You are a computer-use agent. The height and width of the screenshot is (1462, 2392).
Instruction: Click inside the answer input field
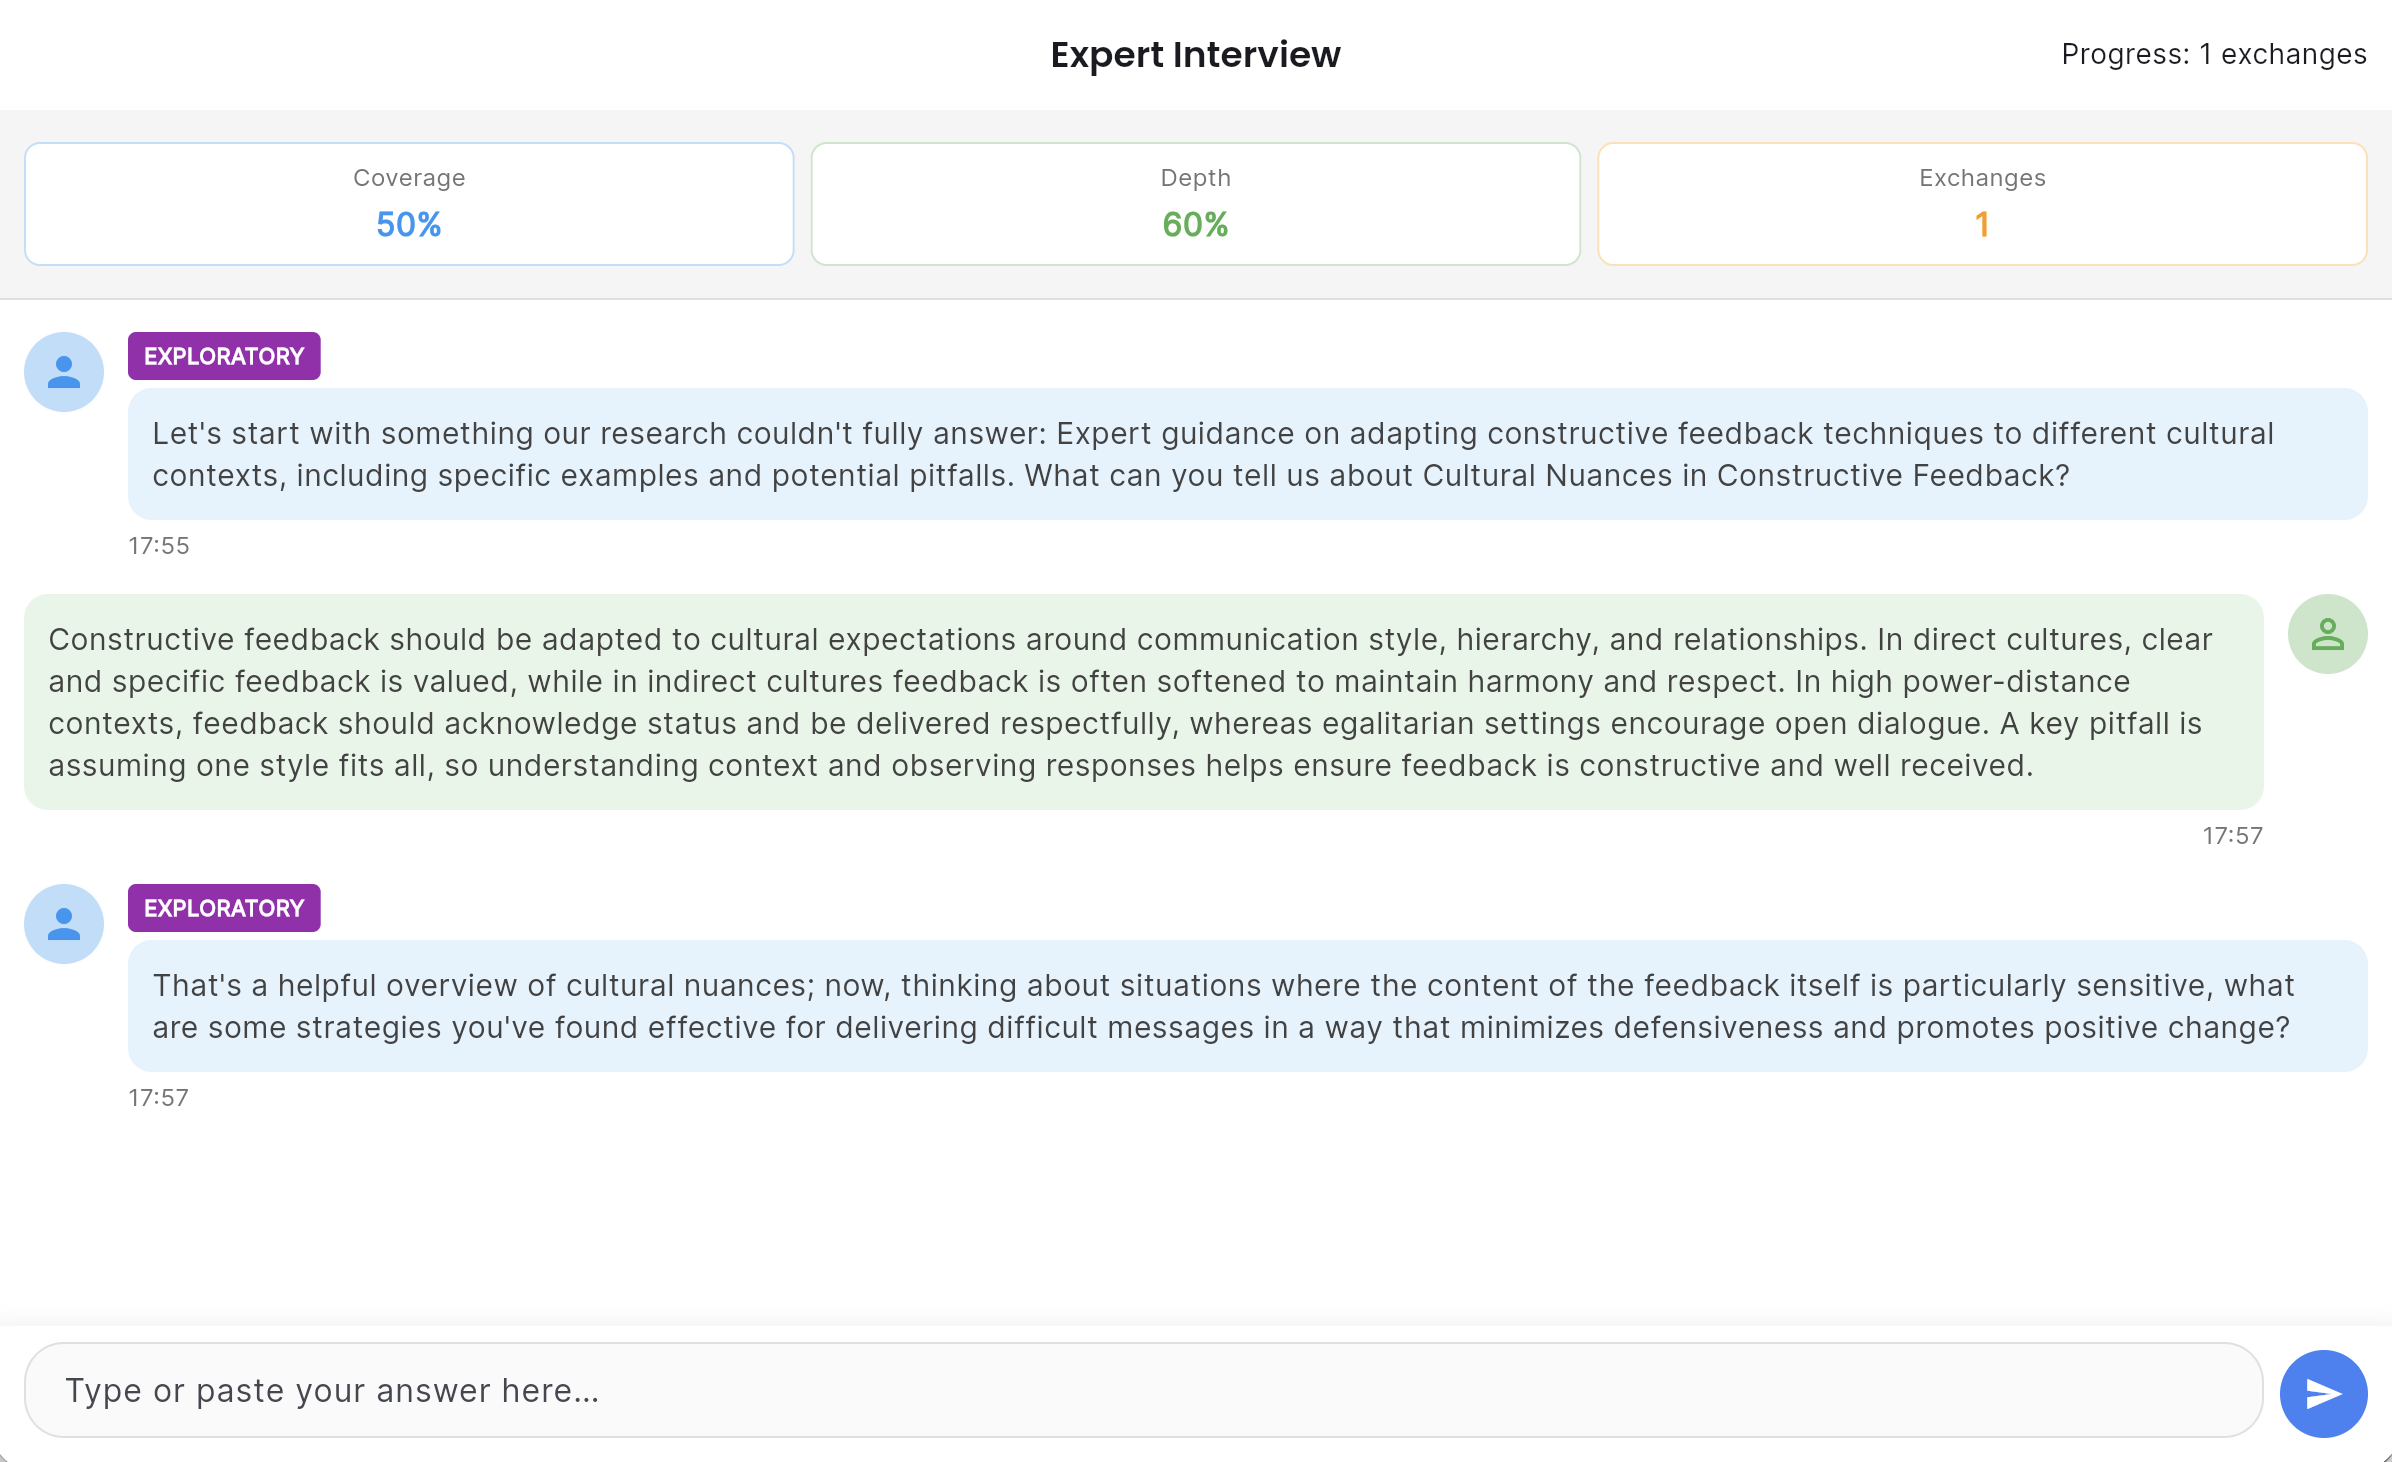[x=1100, y=1390]
